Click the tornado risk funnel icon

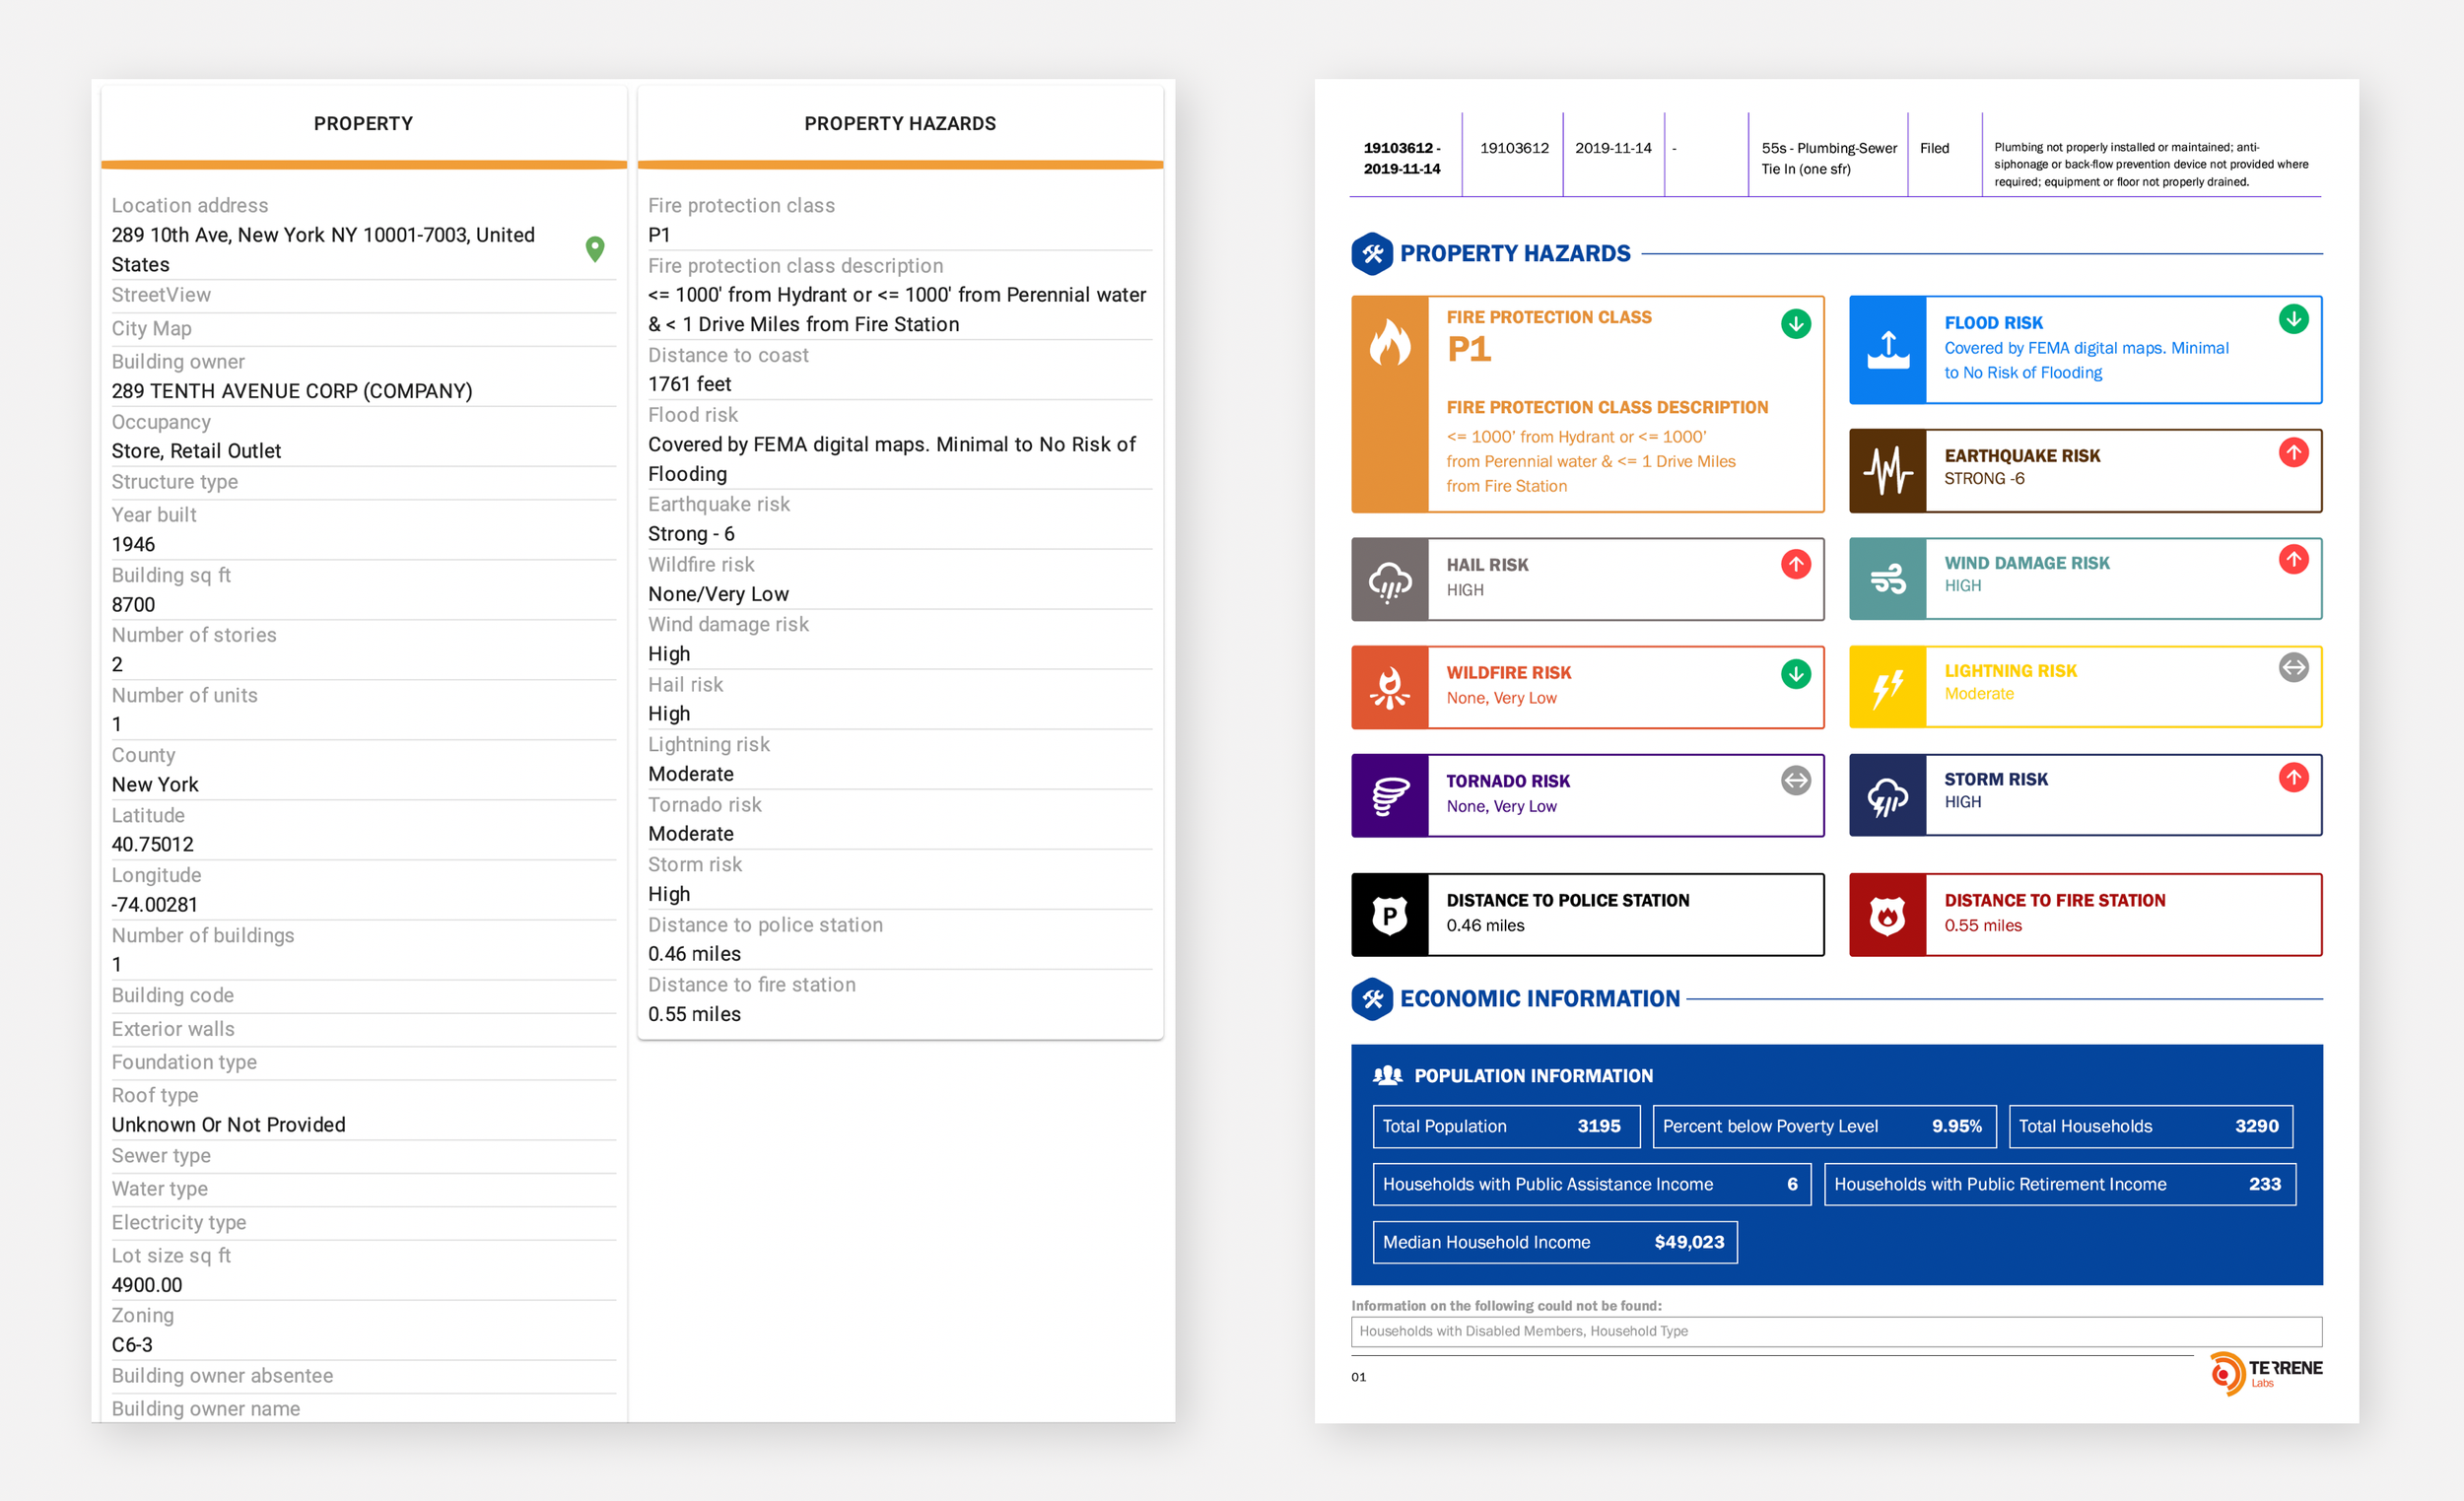[x=1389, y=796]
